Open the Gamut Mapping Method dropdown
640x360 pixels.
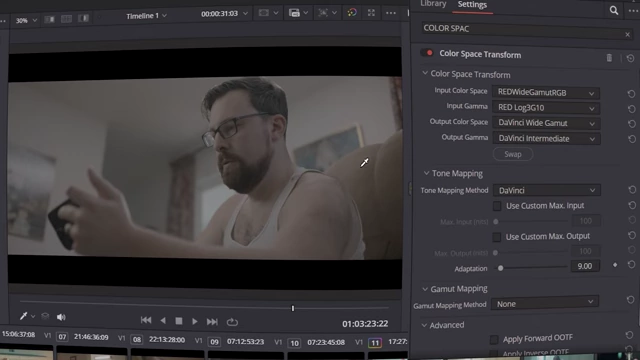pyautogui.click(x=545, y=304)
